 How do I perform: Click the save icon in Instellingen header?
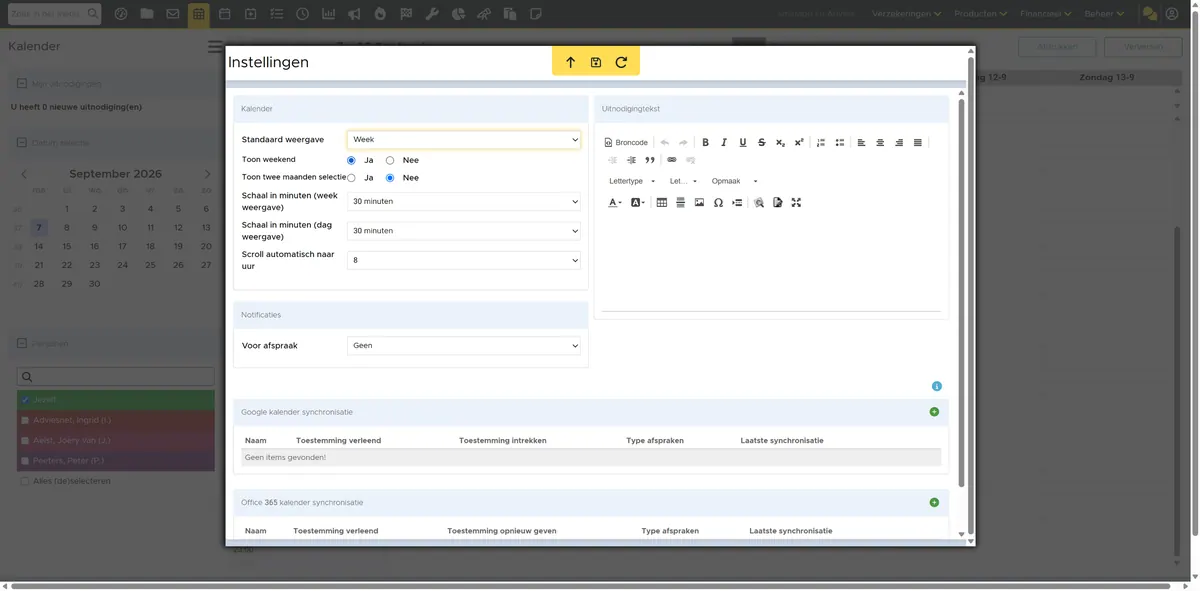click(596, 62)
